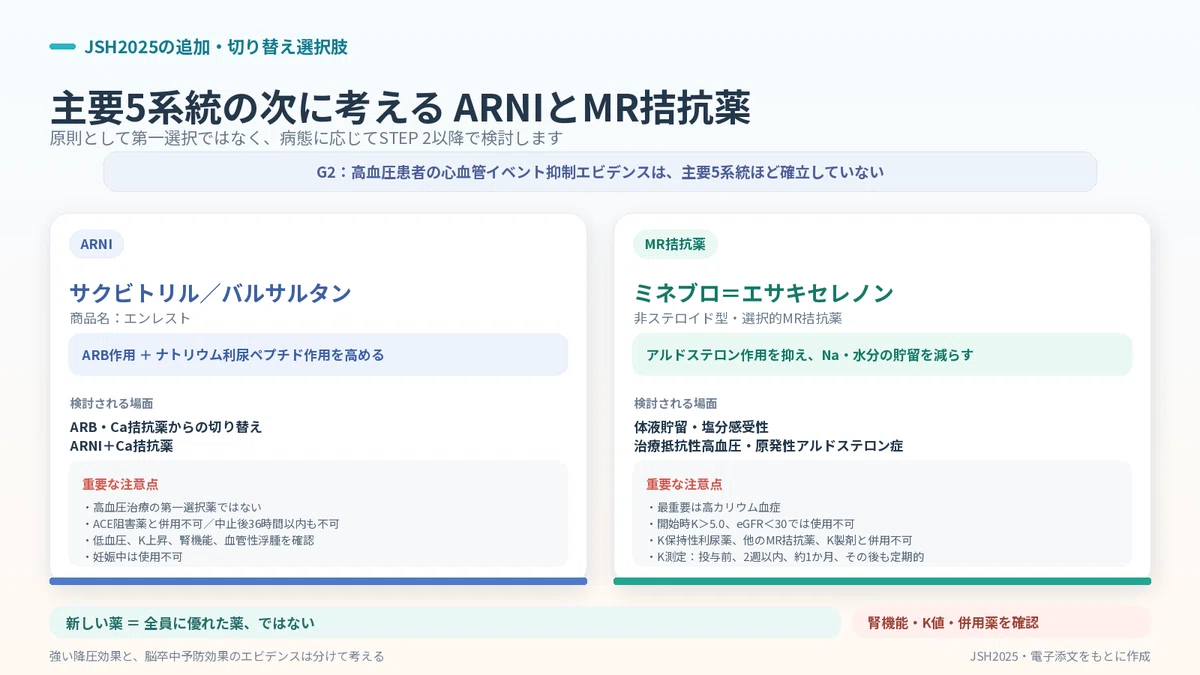Click the line ARB・Ca拮抗薬からの切り替え

pyautogui.click(x=166, y=427)
